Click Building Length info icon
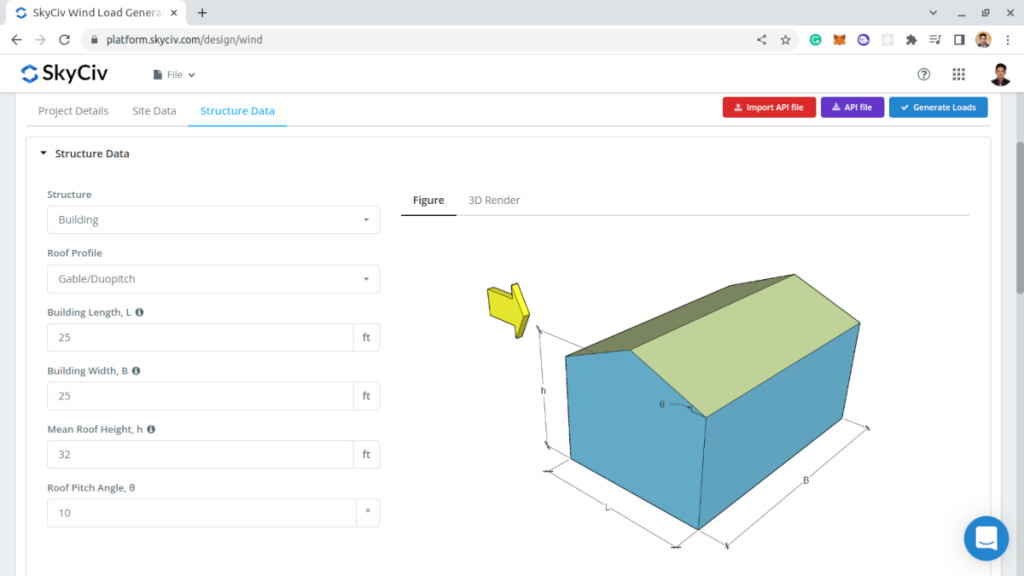This screenshot has height=576, width=1024. coord(139,312)
